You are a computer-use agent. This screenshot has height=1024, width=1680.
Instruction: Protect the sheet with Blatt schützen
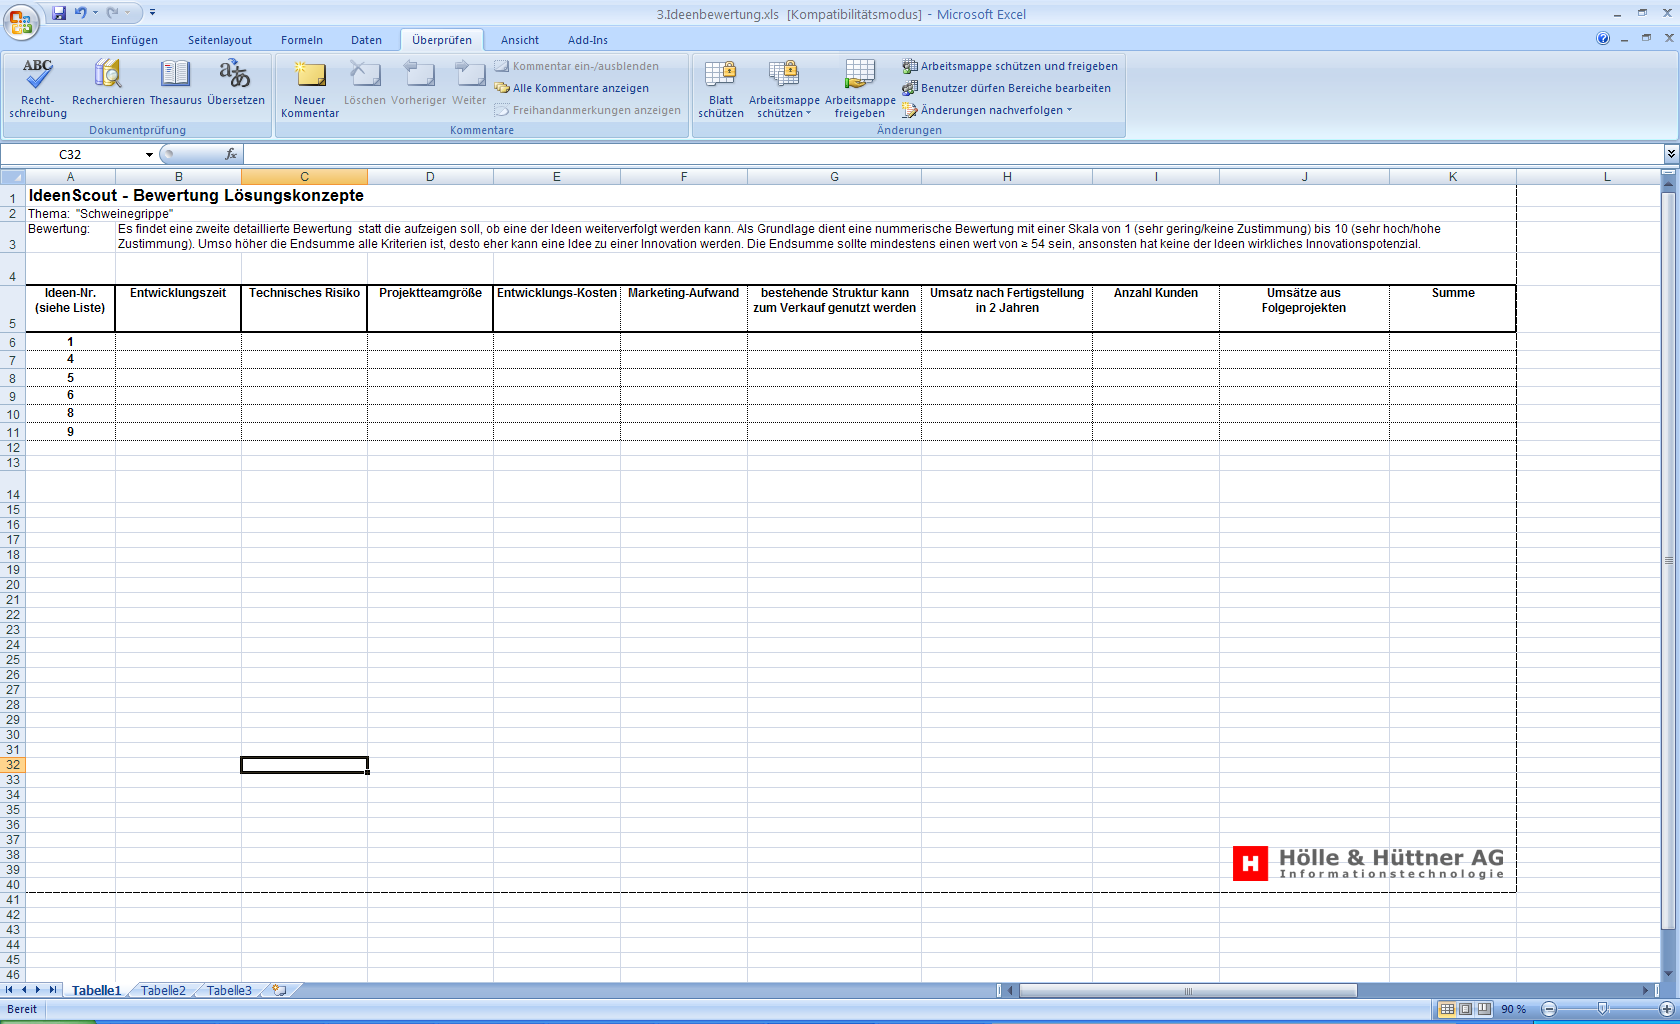pyautogui.click(x=721, y=88)
